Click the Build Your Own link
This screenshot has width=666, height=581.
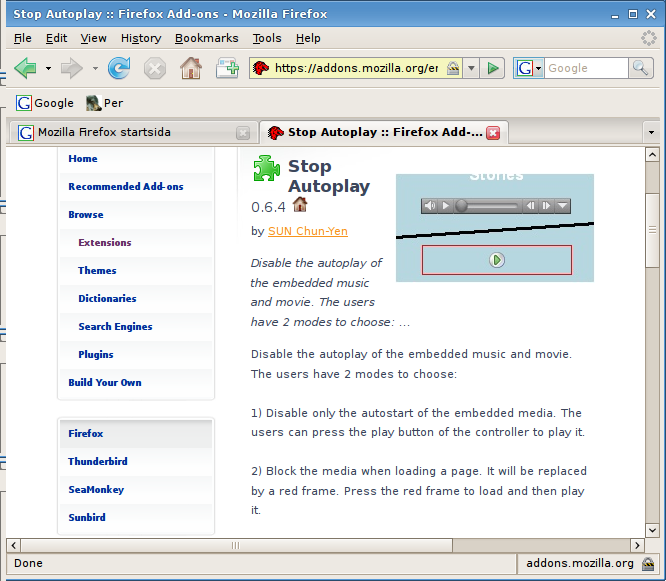(105, 383)
